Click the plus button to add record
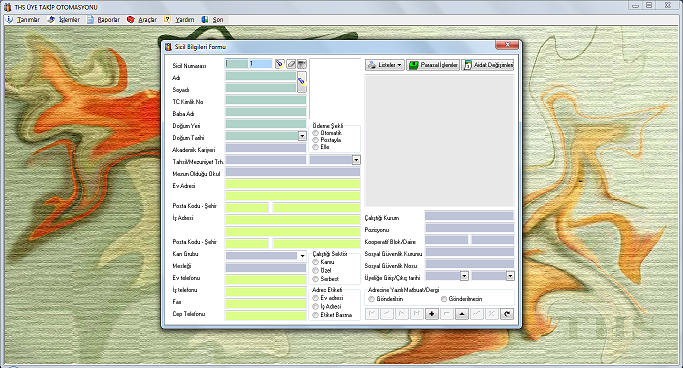This screenshot has height=369, width=683. click(x=432, y=314)
